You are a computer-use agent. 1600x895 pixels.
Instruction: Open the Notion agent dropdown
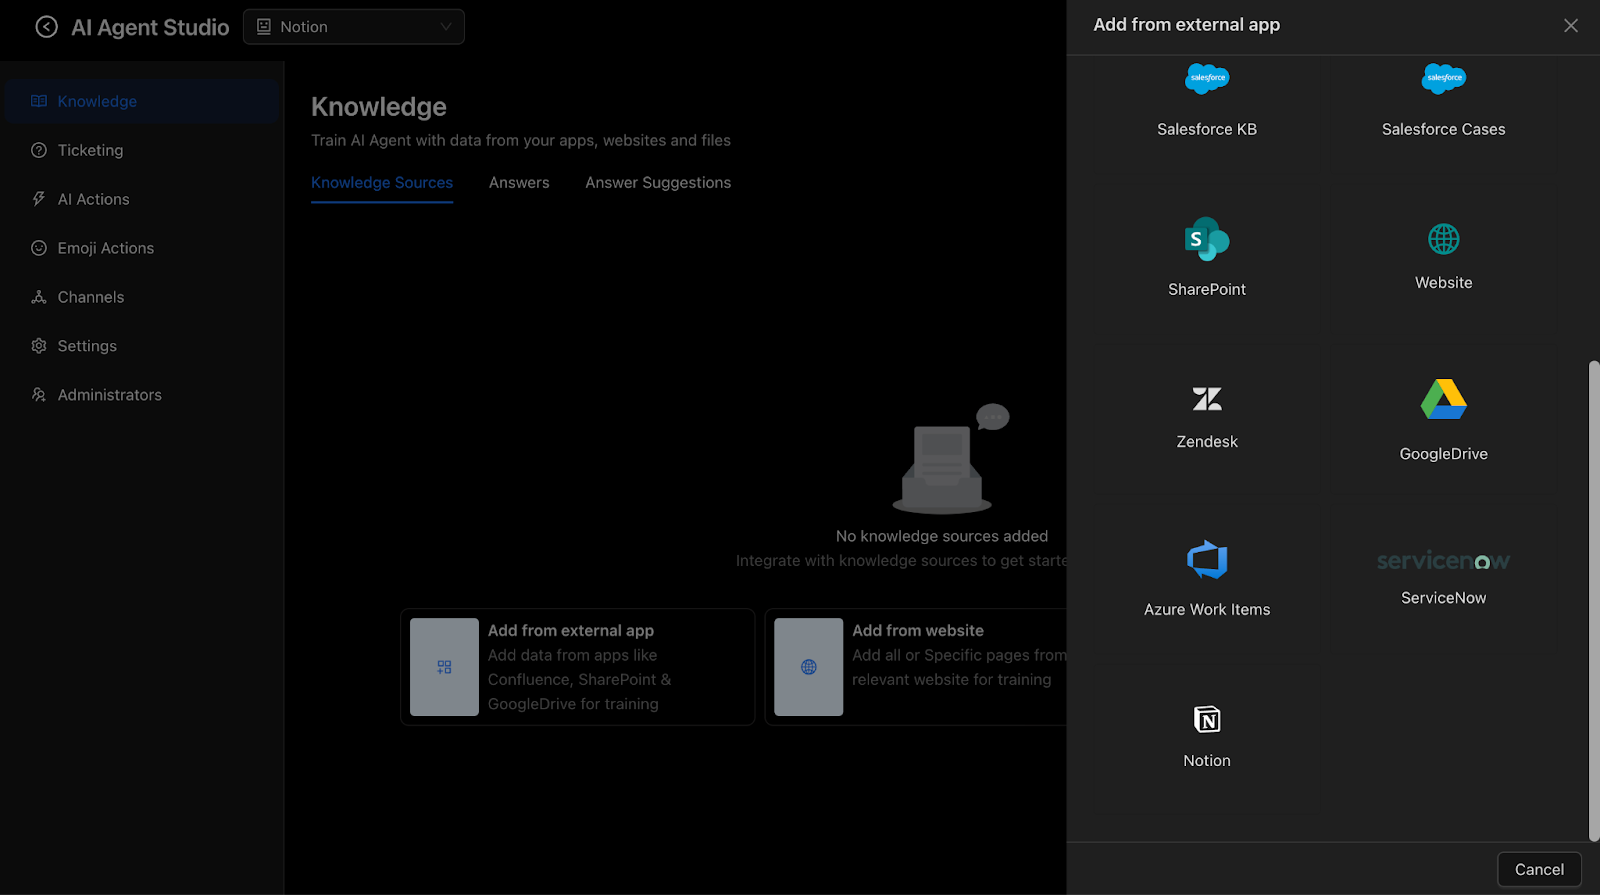point(354,27)
